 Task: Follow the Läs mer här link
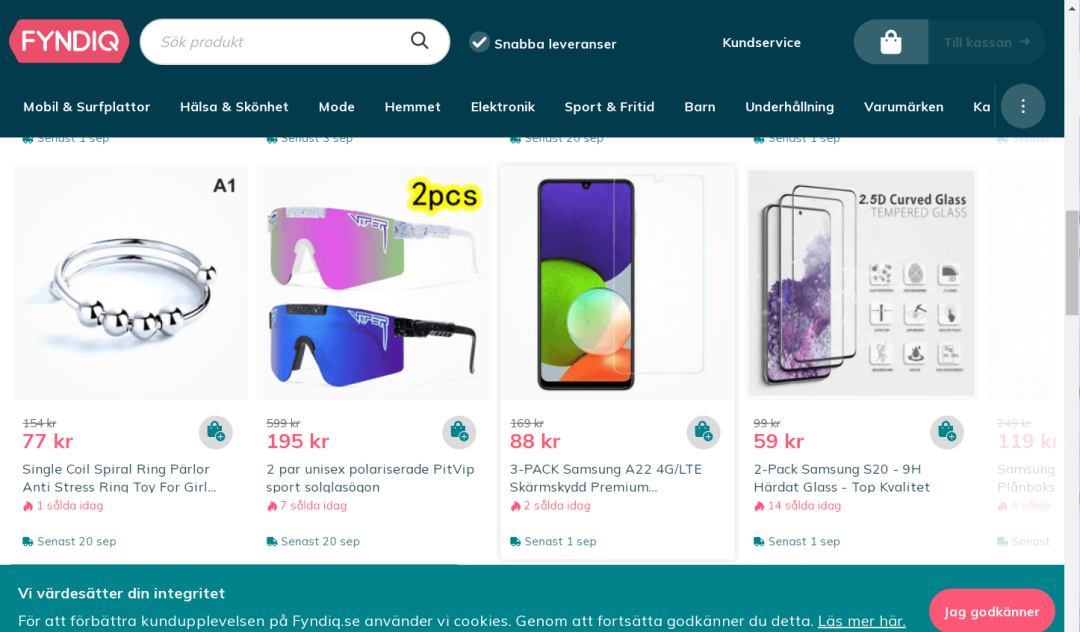pyautogui.click(x=861, y=621)
